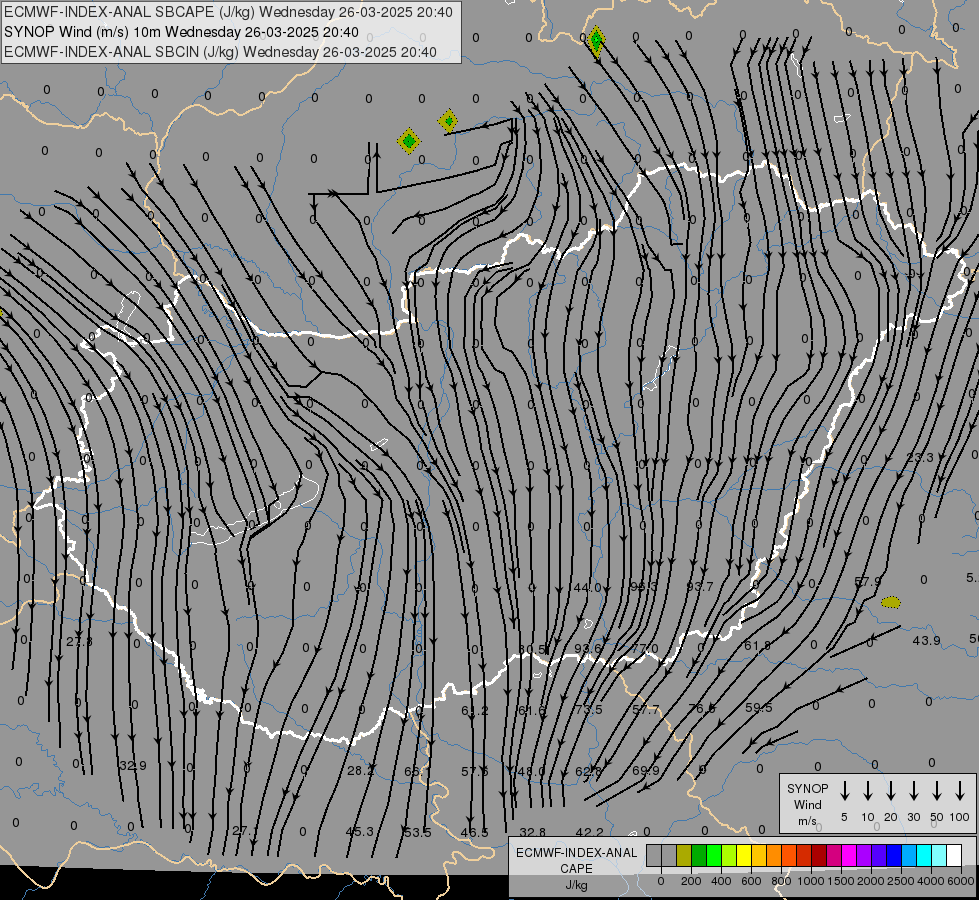Screen dimensions: 979x900
Task: Click the map value 73.5
Action: (x=589, y=710)
